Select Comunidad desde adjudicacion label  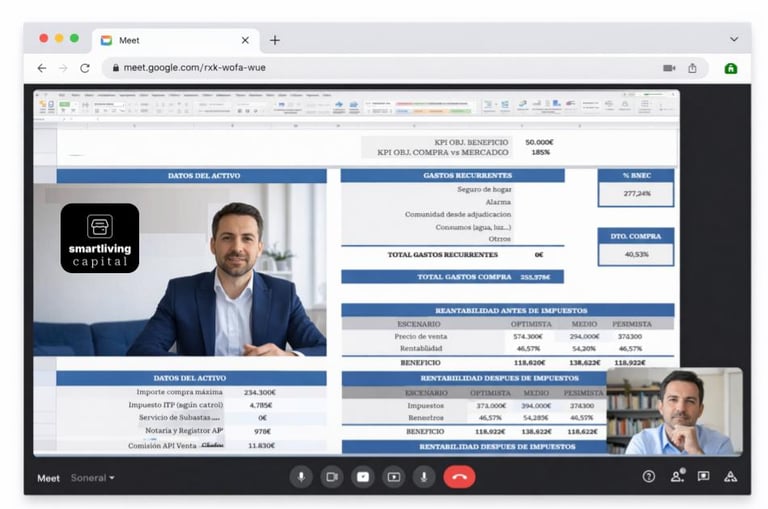coord(458,214)
